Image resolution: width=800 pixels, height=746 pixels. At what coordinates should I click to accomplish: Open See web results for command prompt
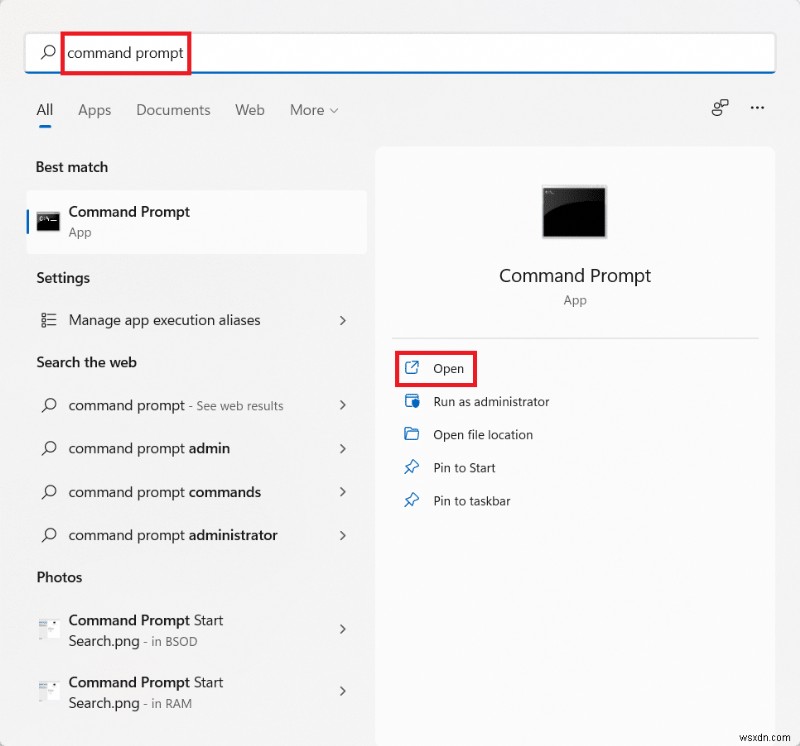pos(176,405)
